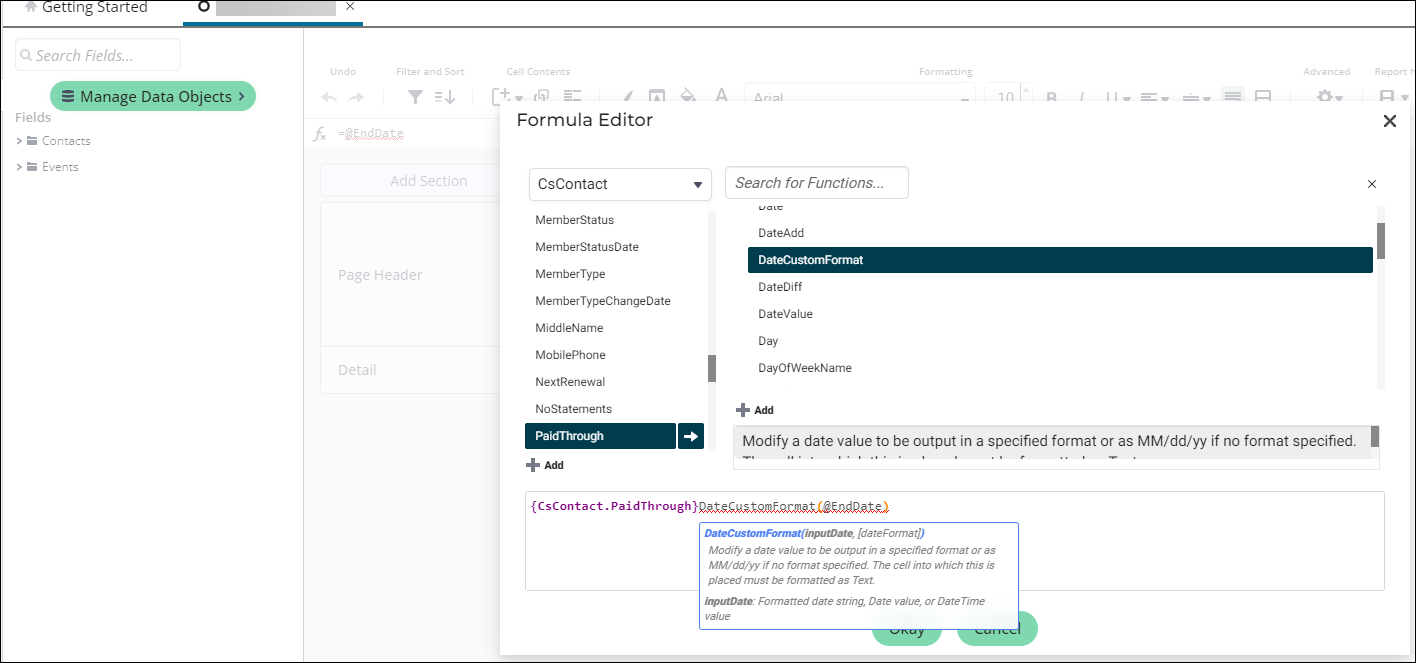Image resolution: width=1416 pixels, height=663 pixels.
Task: Select the MemberStatus field
Action: coord(575,220)
